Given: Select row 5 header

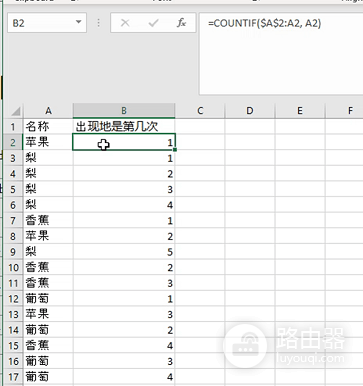Looking at the screenshot, I should [13, 189].
